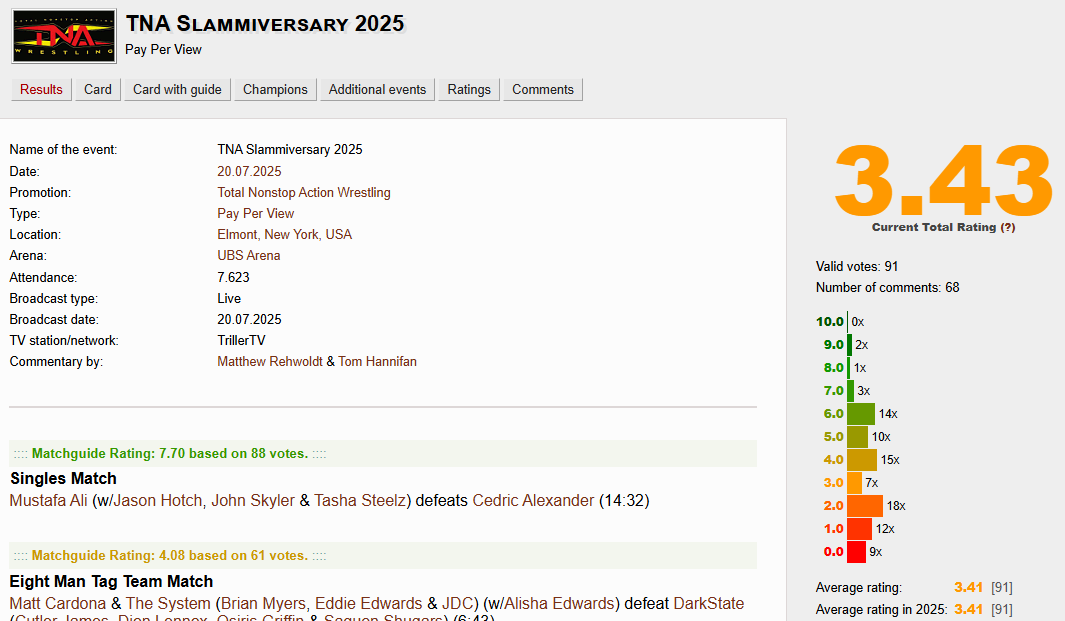This screenshot has width=1065, height=621.
Task: Select the event name 'TNA Slammiversary 2025' value
Action: tap(290, 149)
